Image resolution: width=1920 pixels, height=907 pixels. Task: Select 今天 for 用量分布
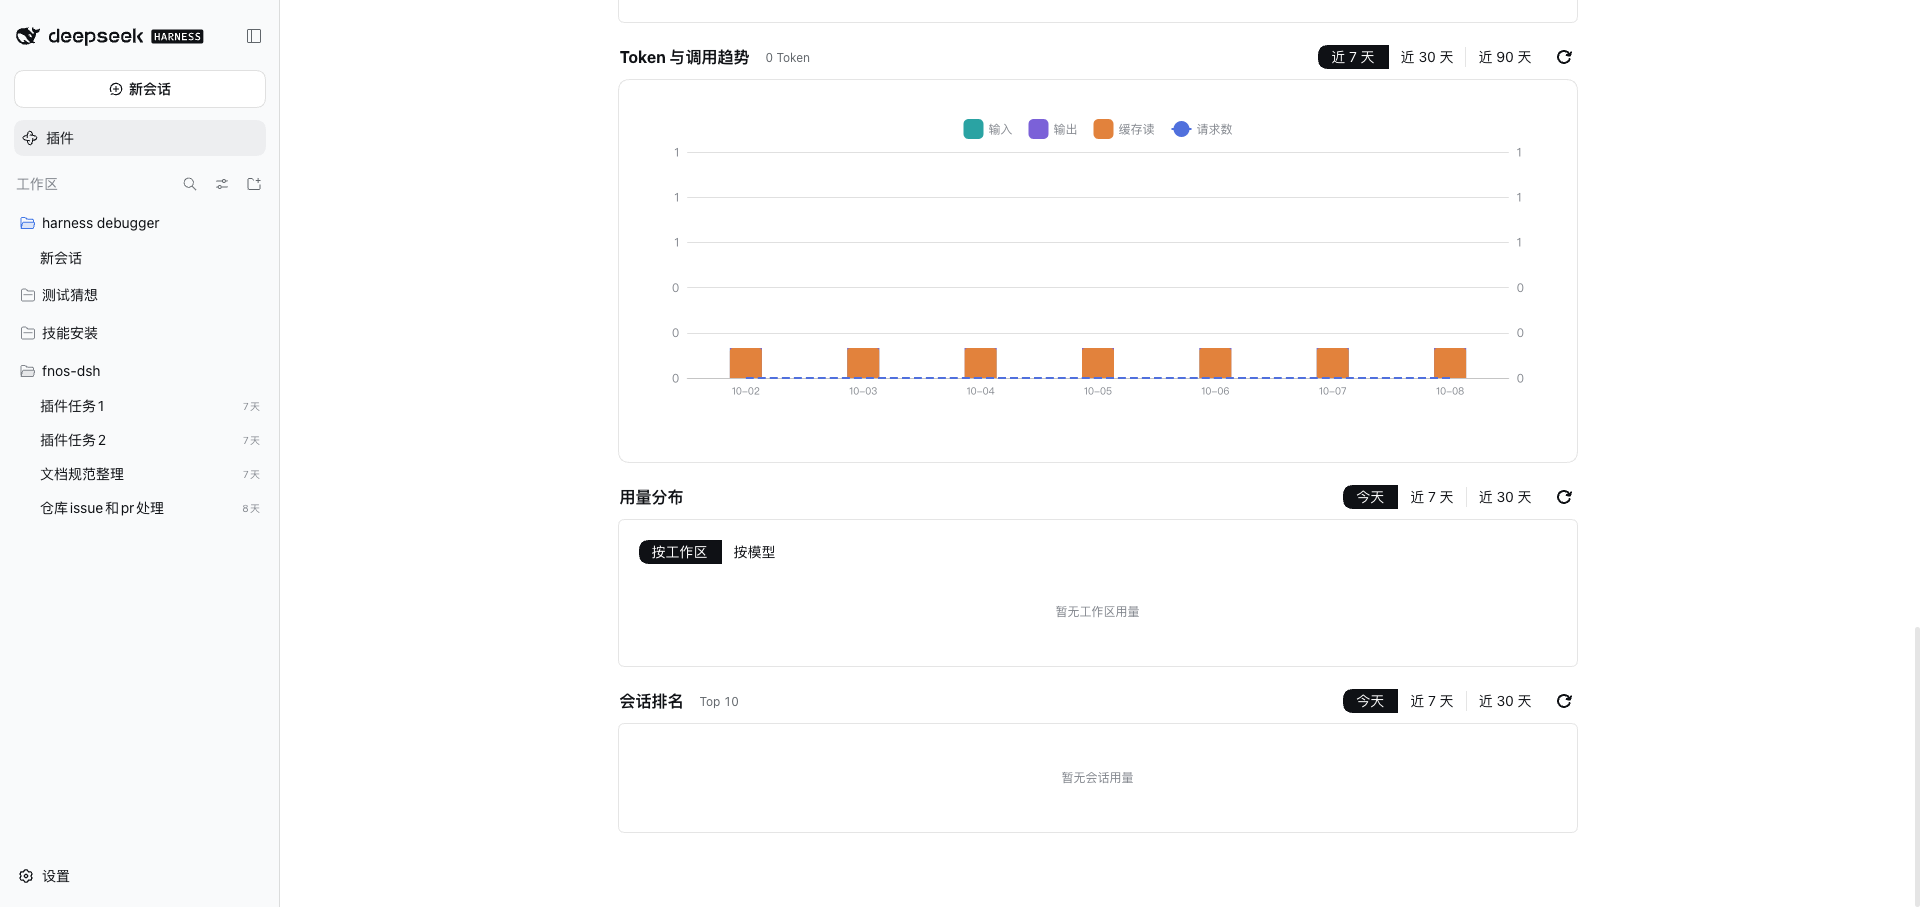click(x=1370, y=497)
